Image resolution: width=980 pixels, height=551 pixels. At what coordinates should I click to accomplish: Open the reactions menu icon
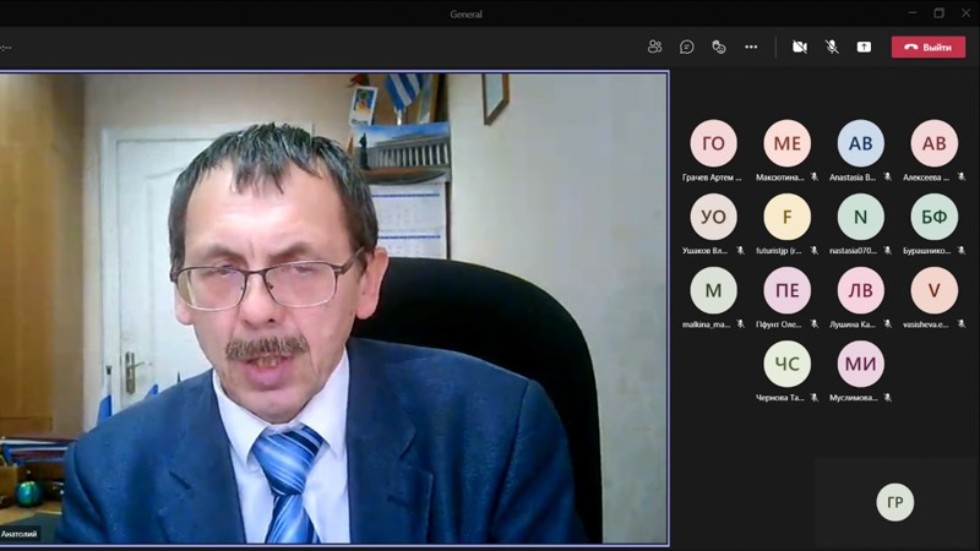click(719, 47)
